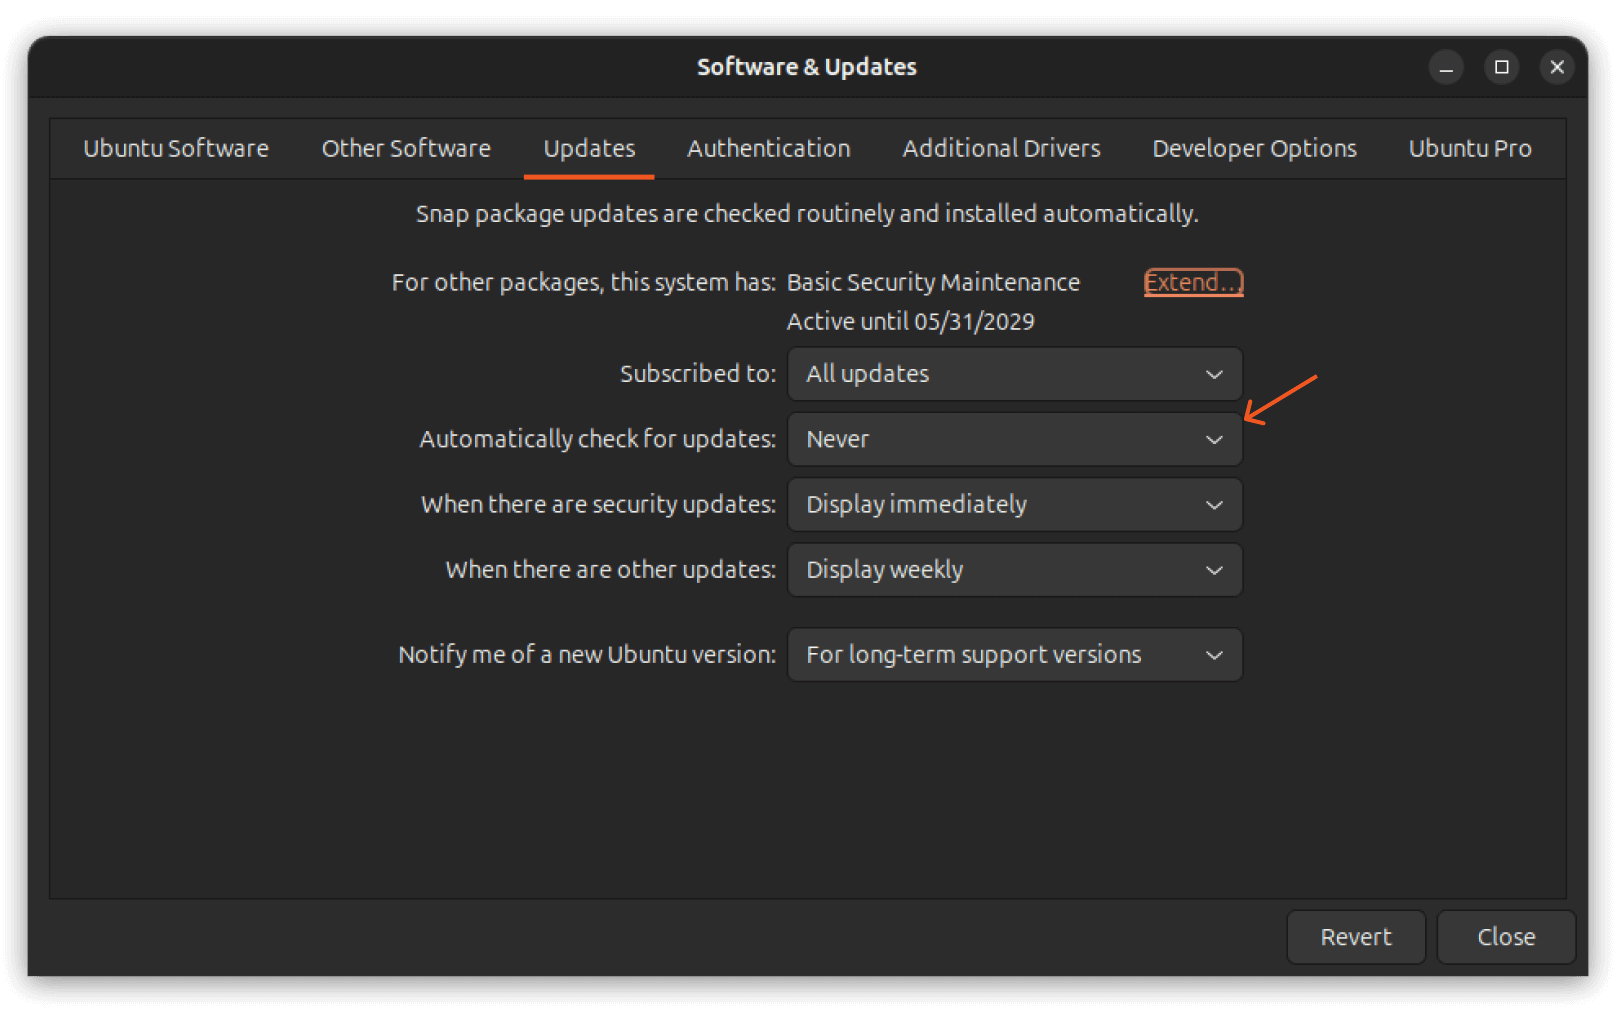Click 'When there are security updates:' label
Image resolution: width=1616 pixels, height=1022 pixels.
[598, 504]
